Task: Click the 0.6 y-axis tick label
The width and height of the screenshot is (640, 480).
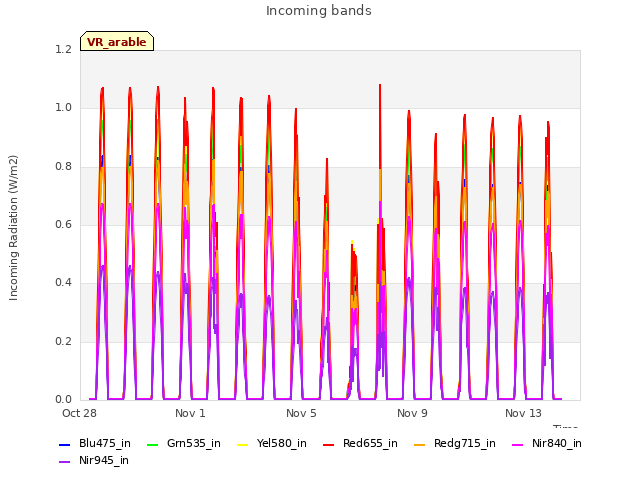Action: (x=64, y=224)
